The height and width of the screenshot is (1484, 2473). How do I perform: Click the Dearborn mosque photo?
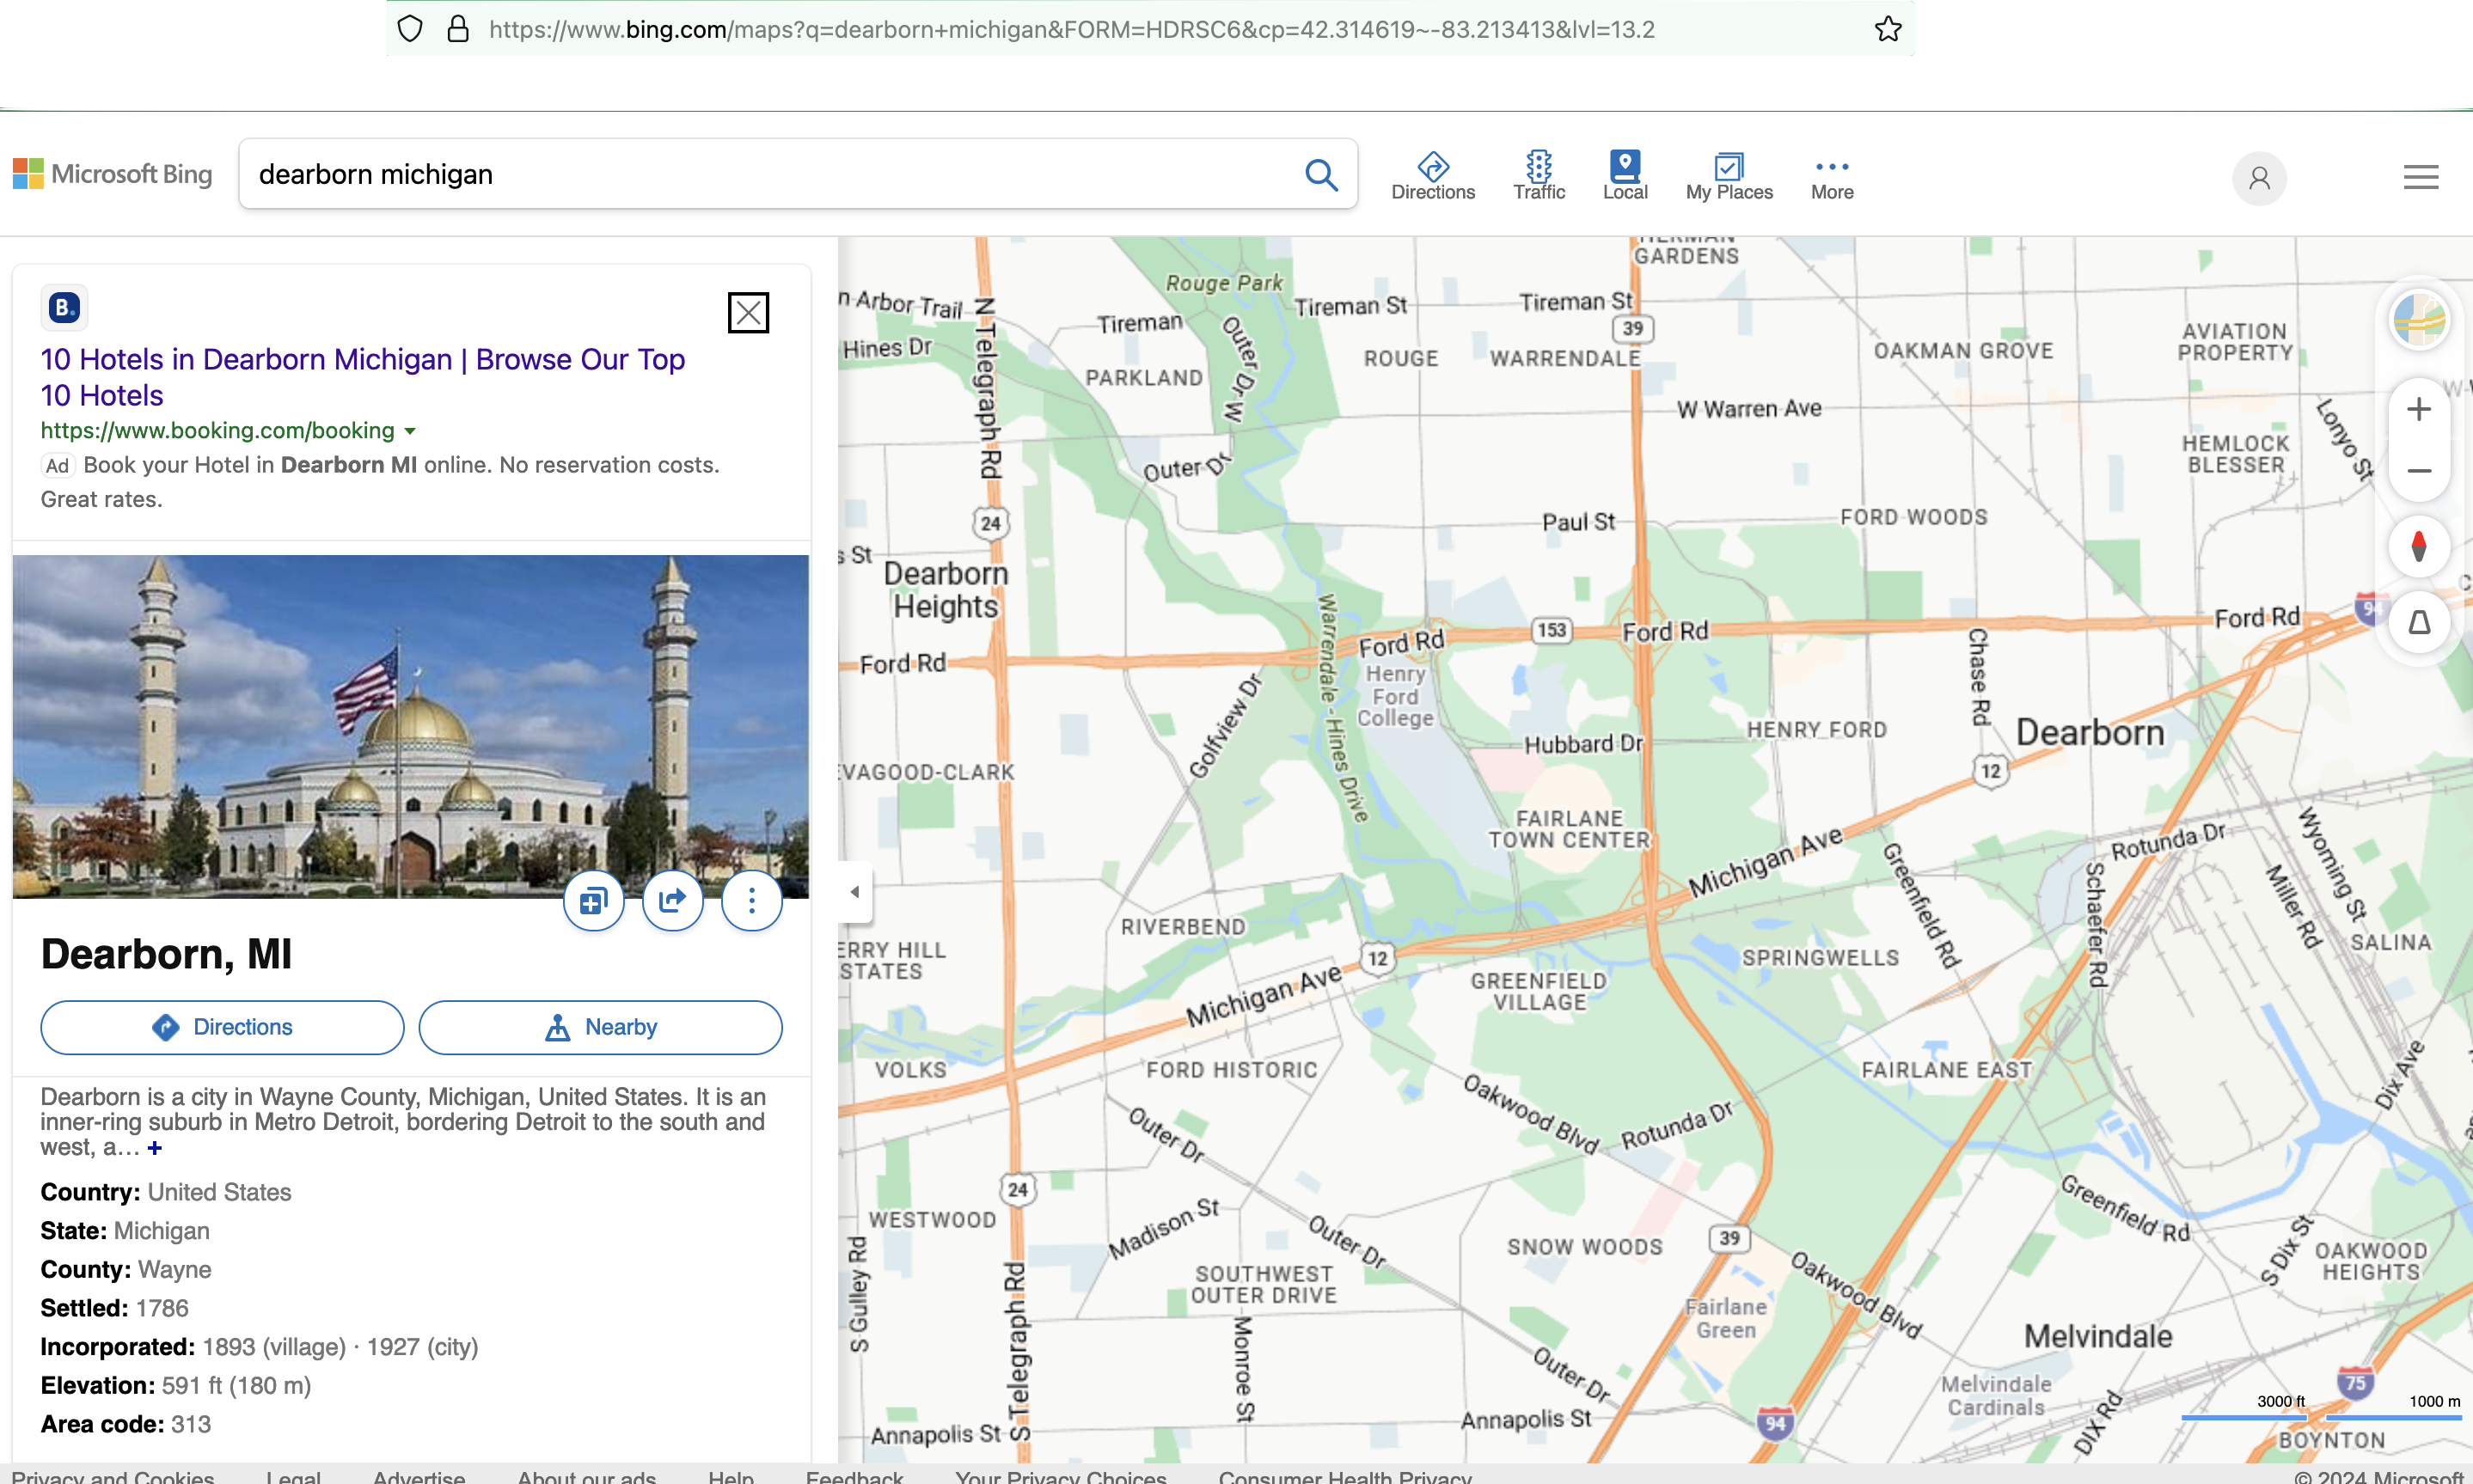(410, 726)
